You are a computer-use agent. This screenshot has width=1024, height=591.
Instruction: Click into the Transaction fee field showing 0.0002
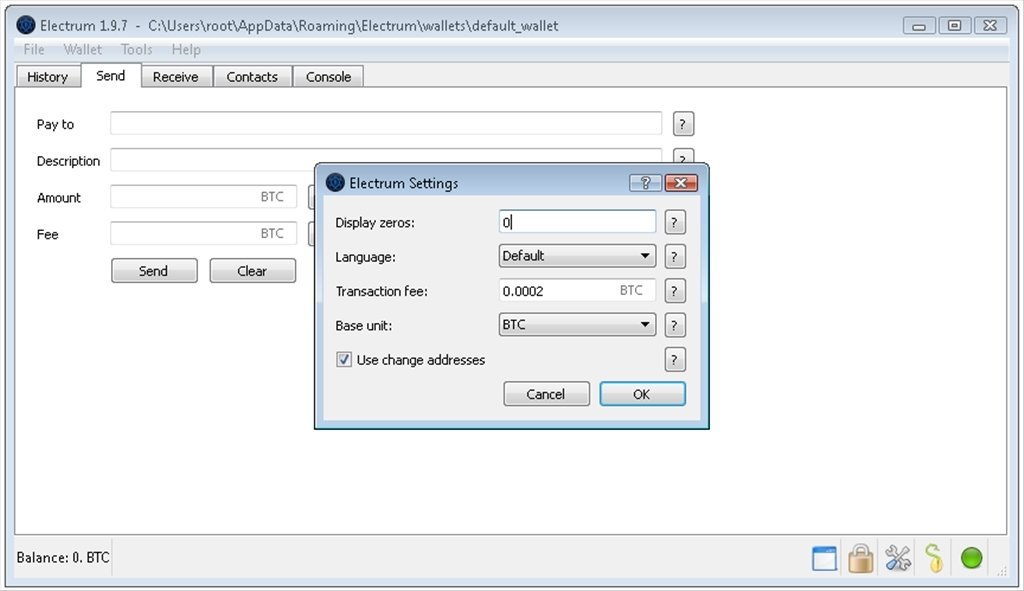(x=577, y=291)
